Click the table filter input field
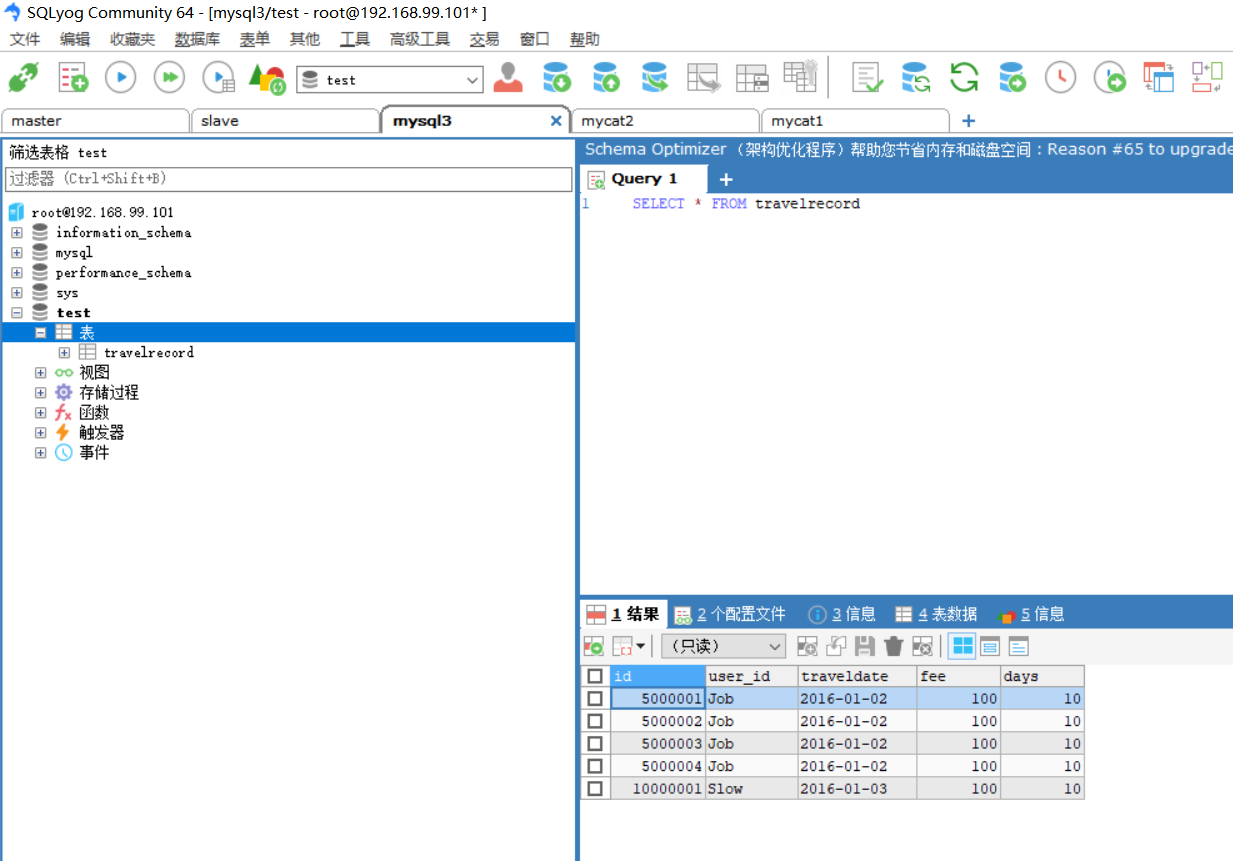 (x=289, y=179)
